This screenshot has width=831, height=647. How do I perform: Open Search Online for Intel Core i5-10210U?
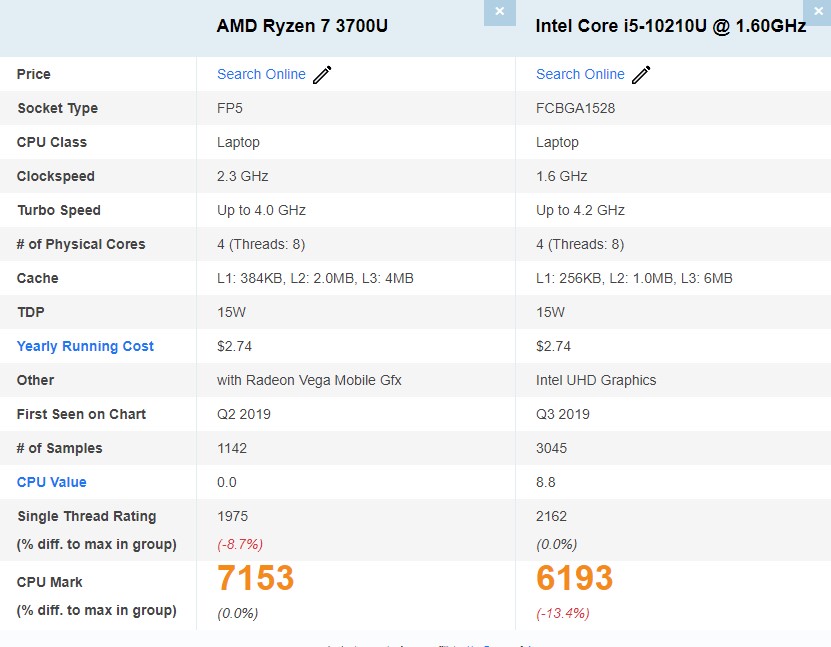pos(580,74)
